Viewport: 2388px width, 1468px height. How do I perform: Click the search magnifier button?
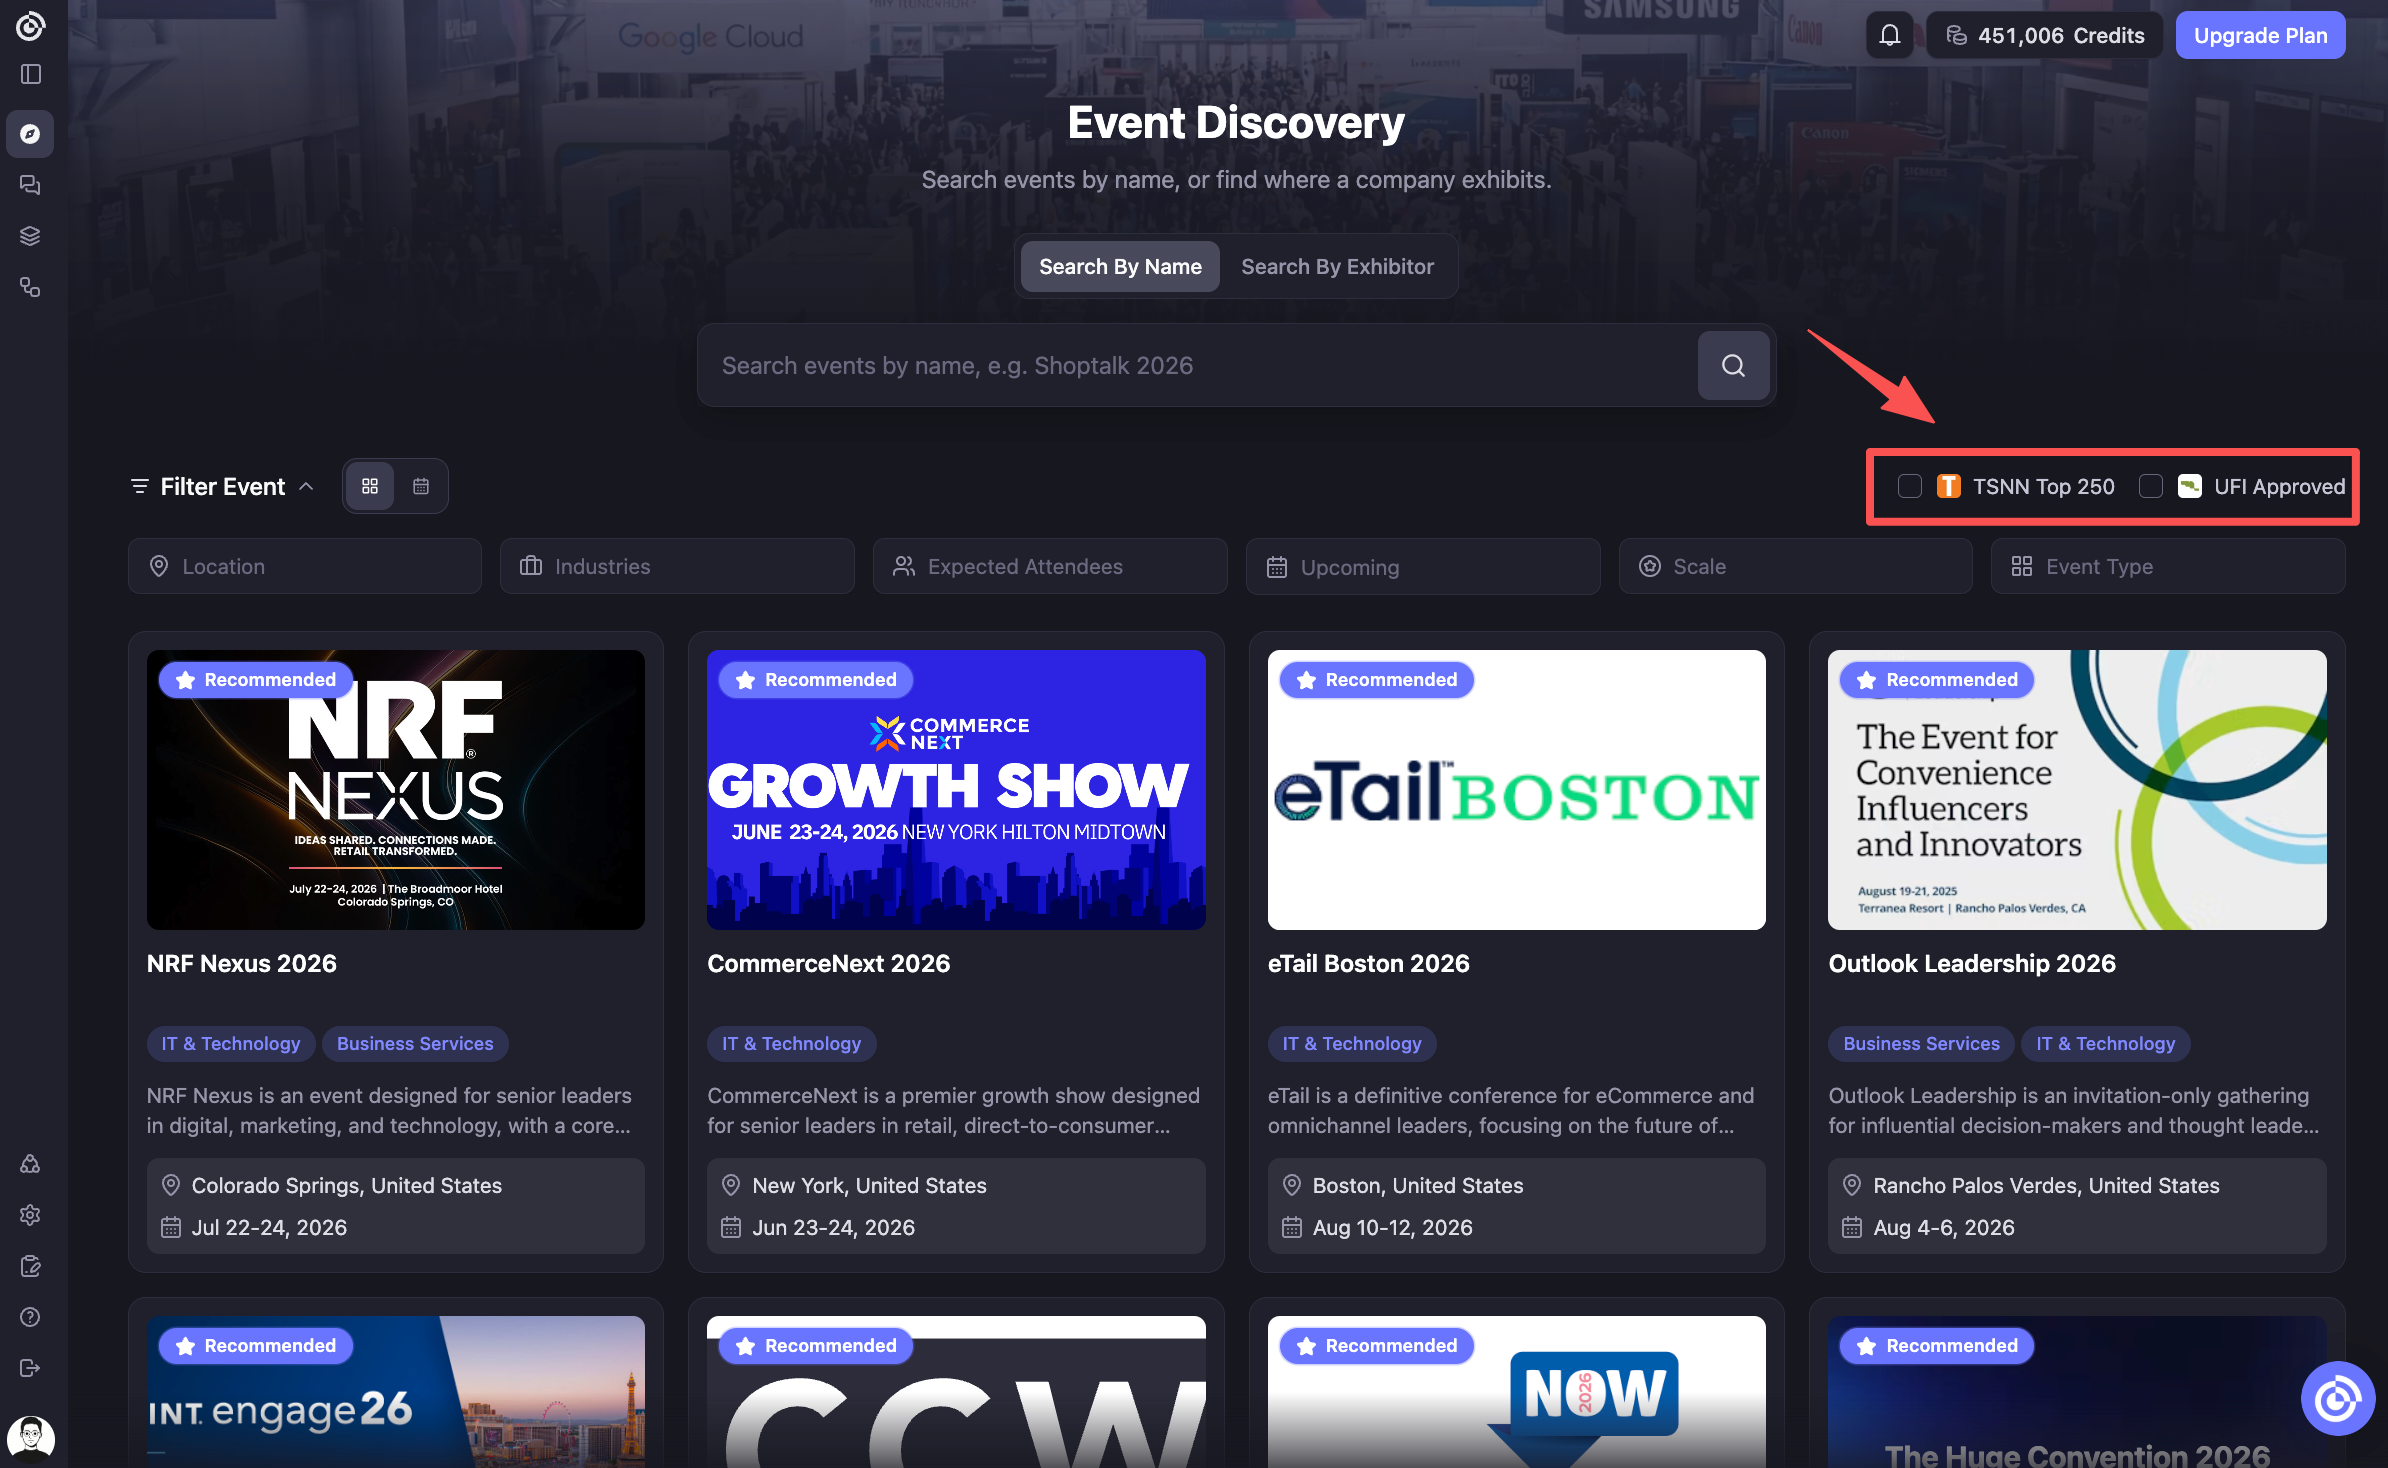click(1733, 366)
